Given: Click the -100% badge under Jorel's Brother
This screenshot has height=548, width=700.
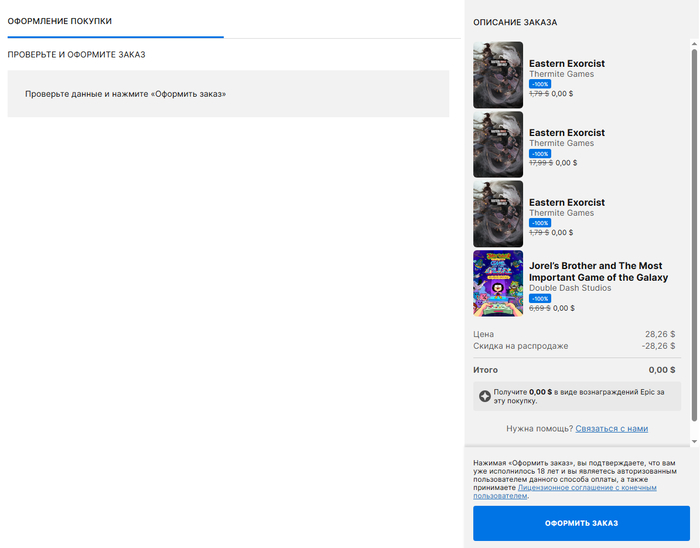Looking at the screenshot, I should [540, 298].
